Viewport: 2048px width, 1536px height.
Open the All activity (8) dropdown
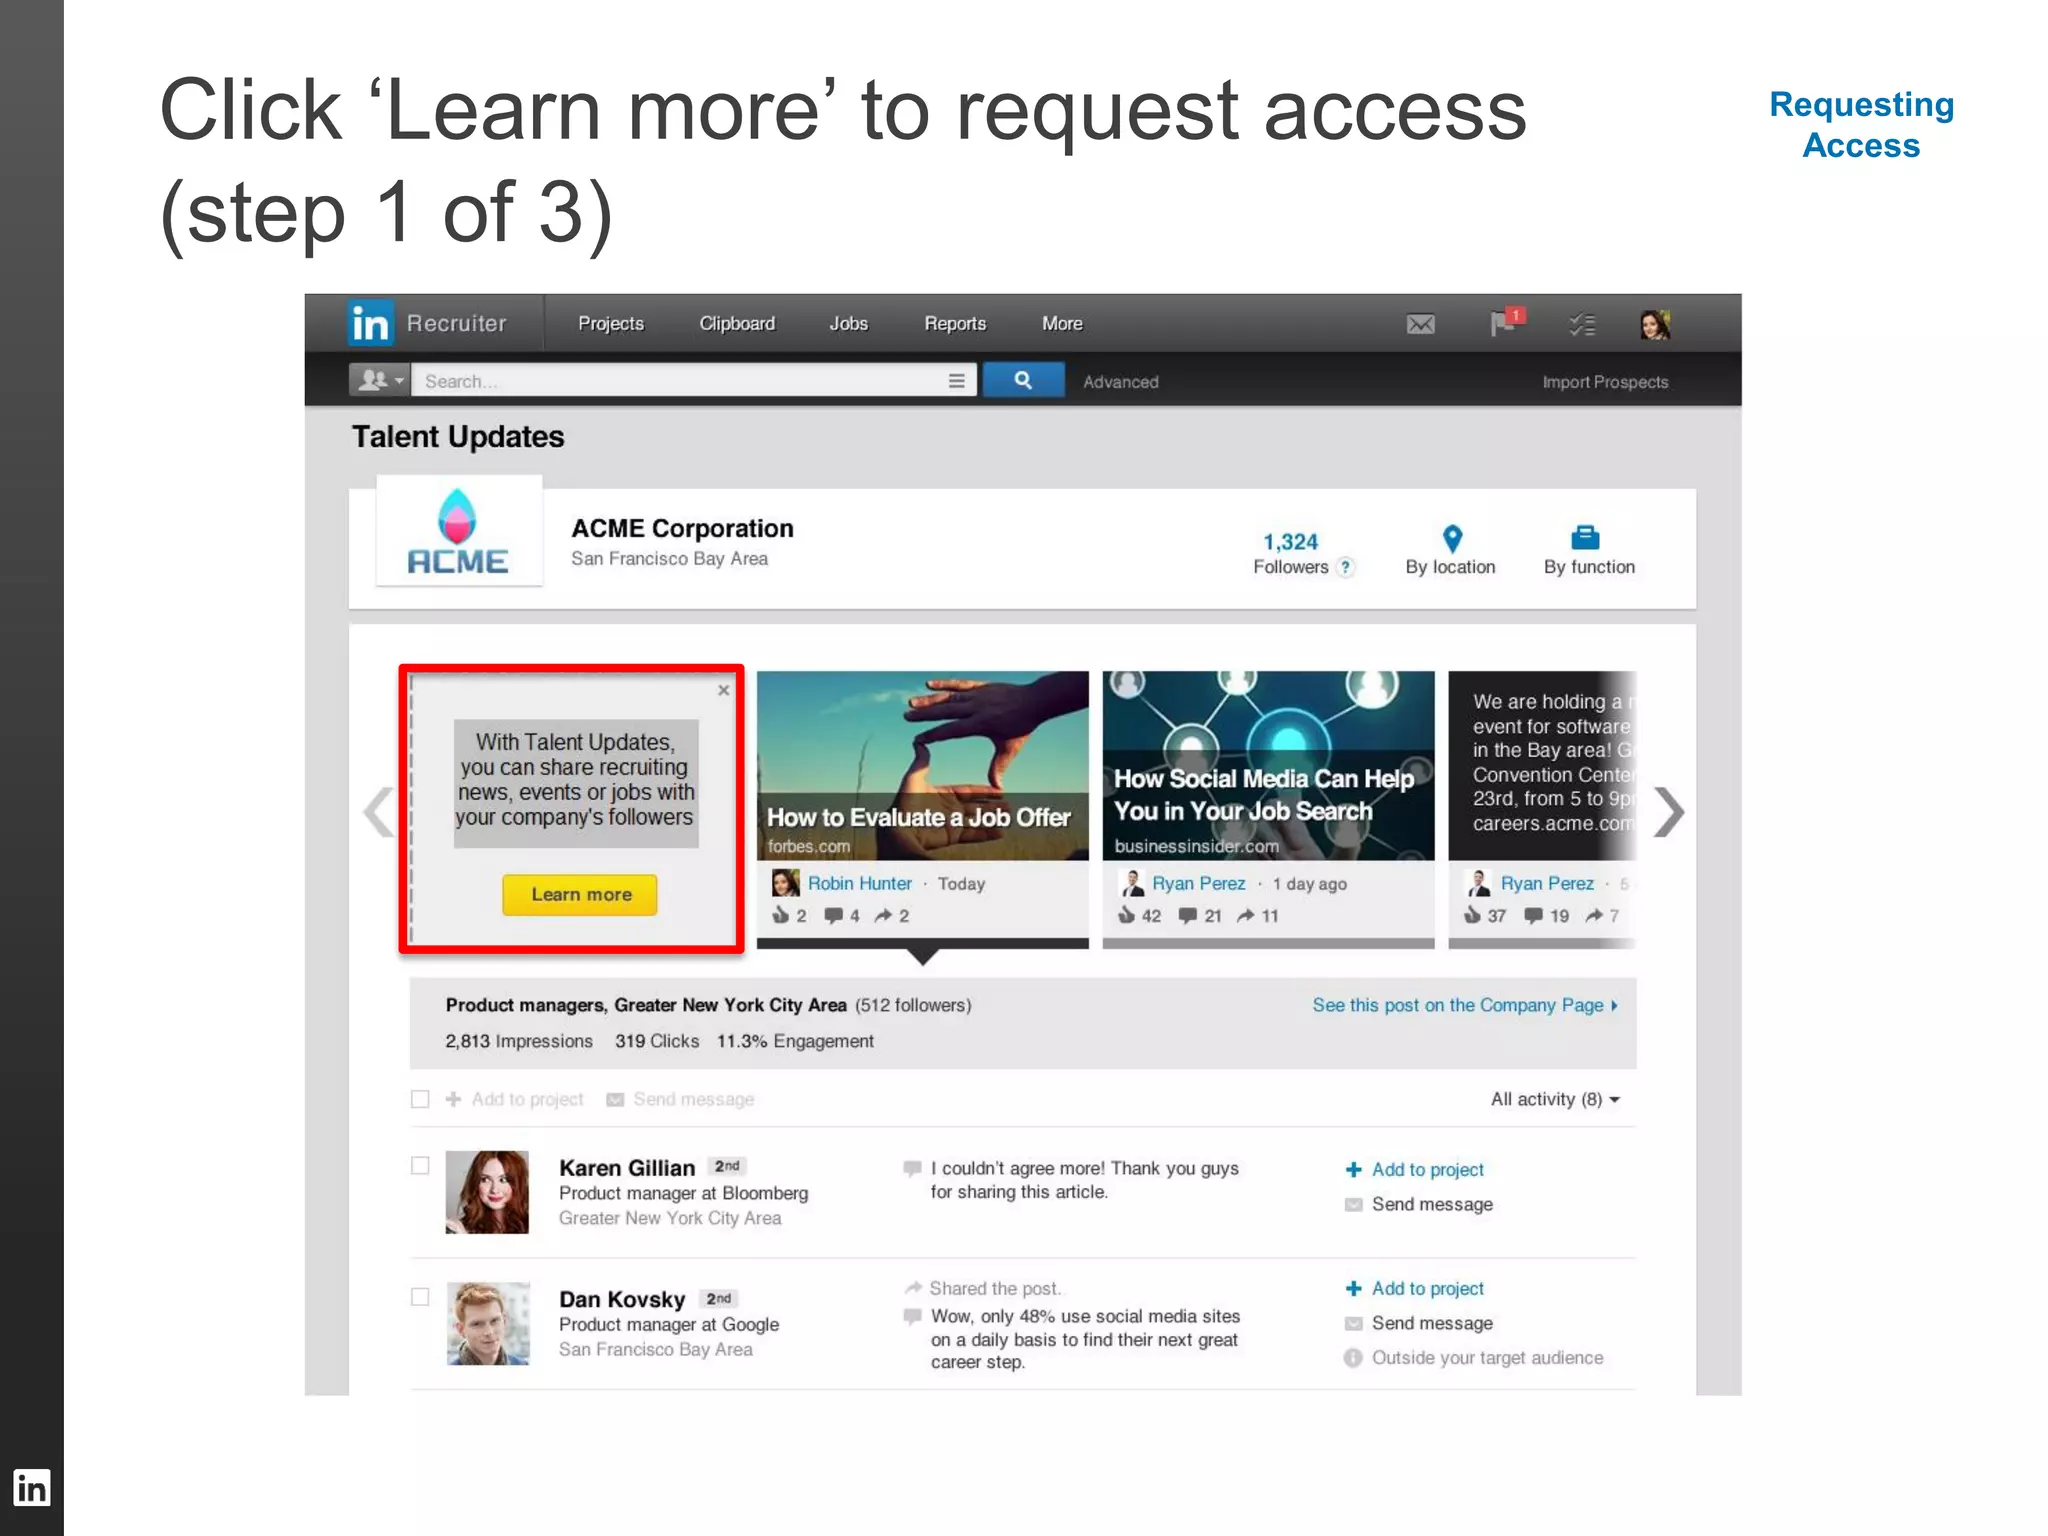1555,1100
